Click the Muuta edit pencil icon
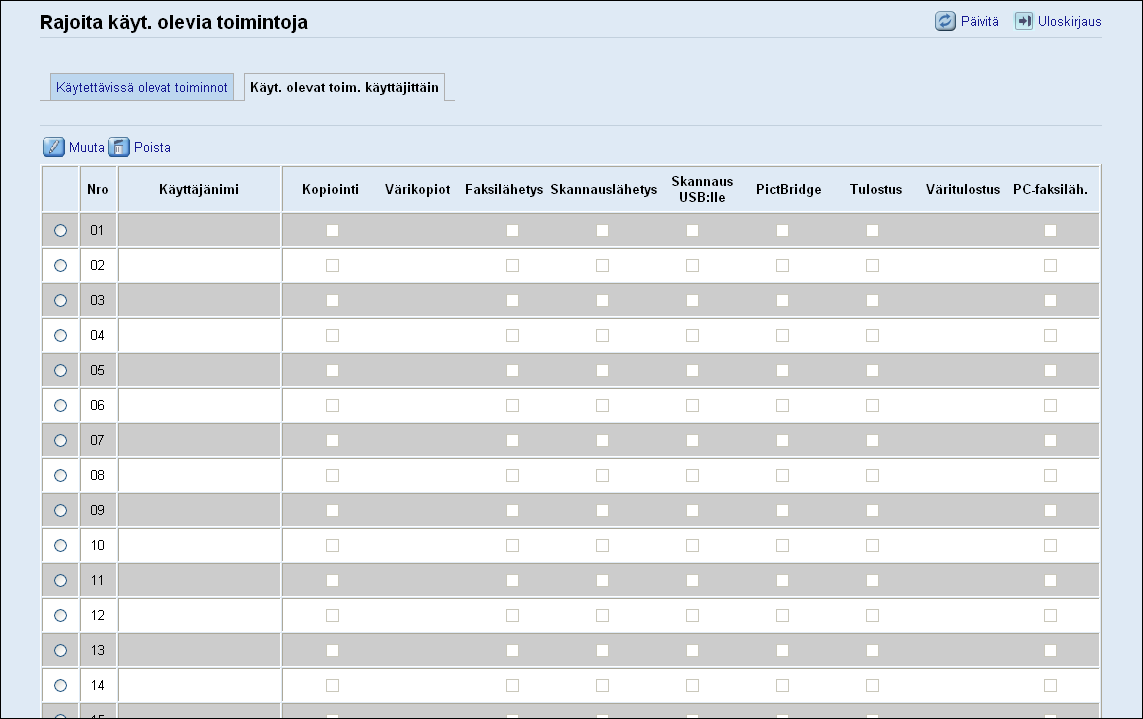 pyautogui.click(x=53, y=147)
